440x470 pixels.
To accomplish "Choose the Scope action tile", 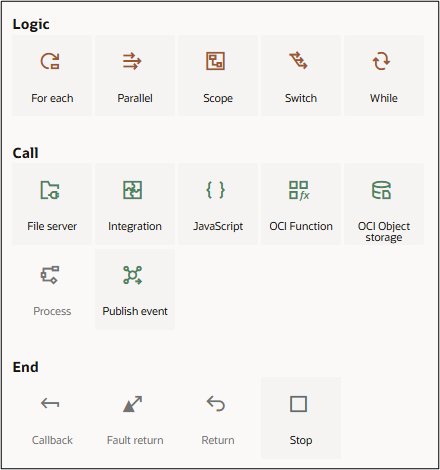I will [x=218, y=76].
